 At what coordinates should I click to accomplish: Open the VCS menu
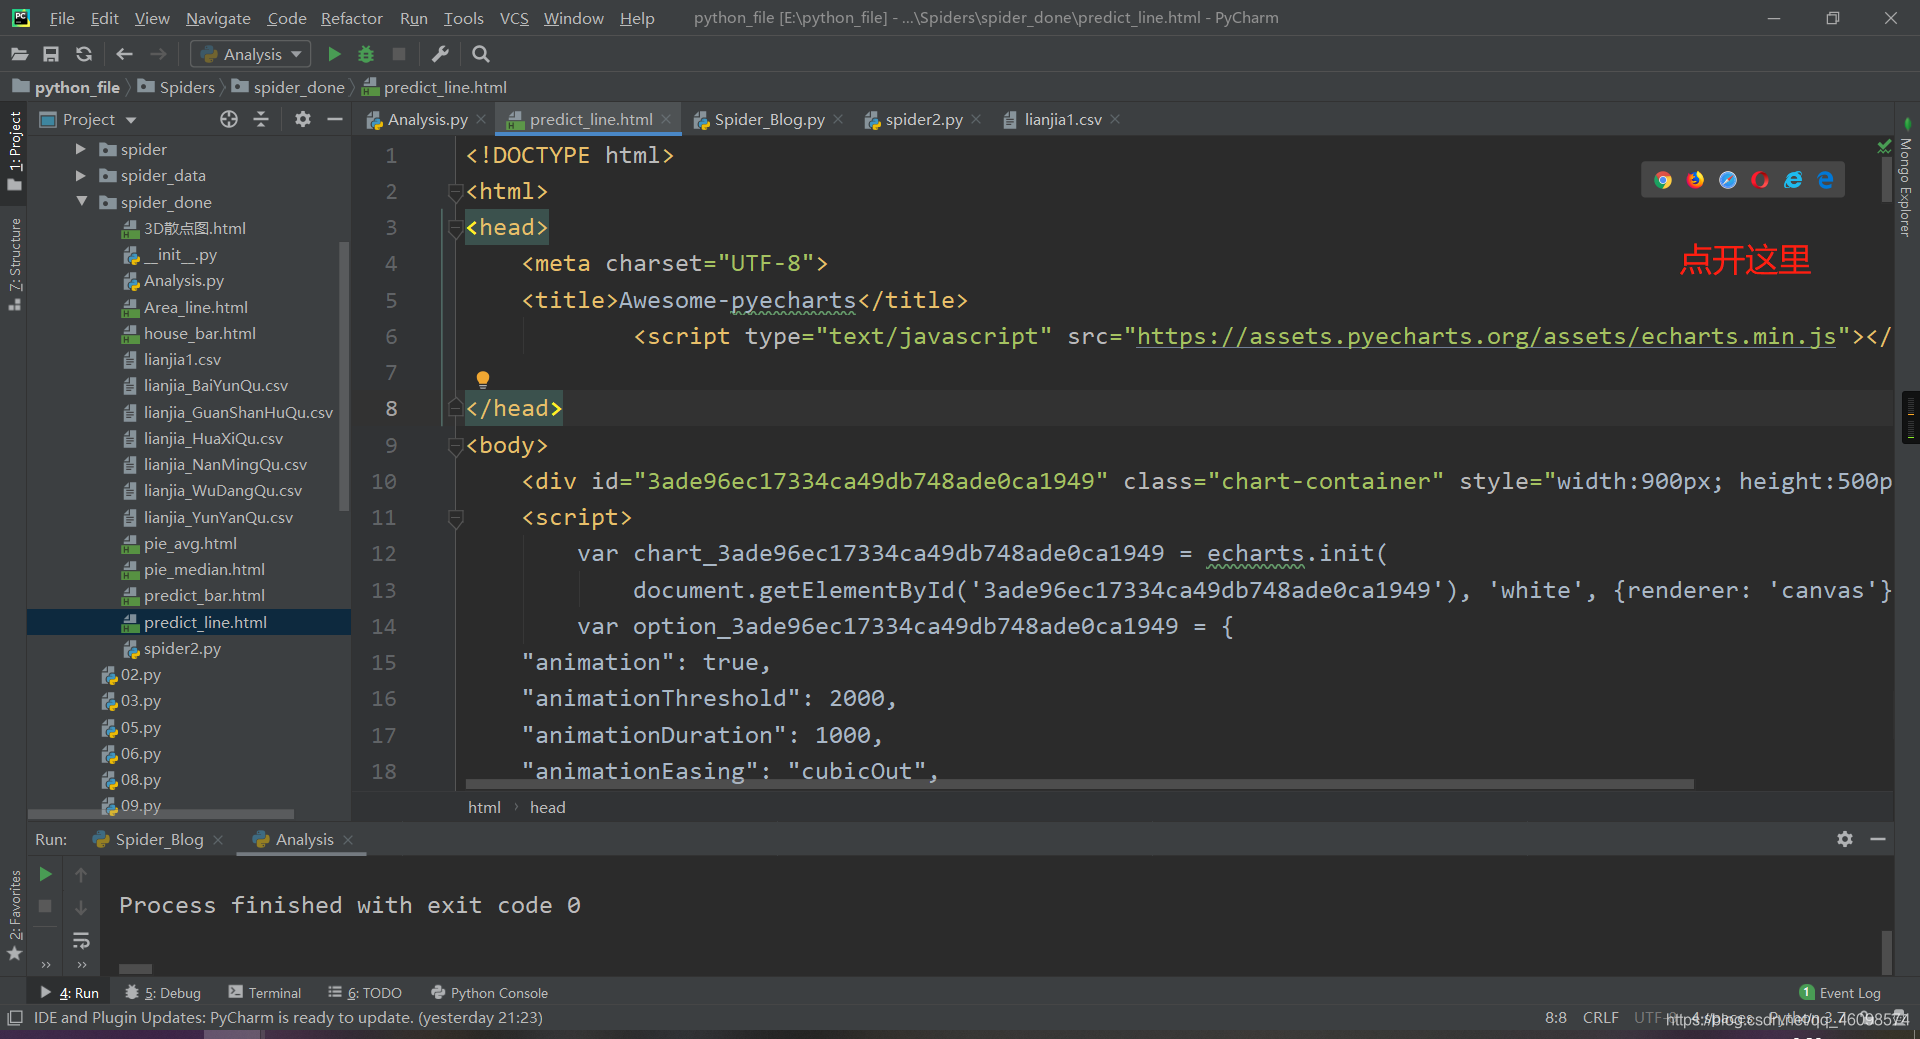pyautogui.click(x=514, y=18)
